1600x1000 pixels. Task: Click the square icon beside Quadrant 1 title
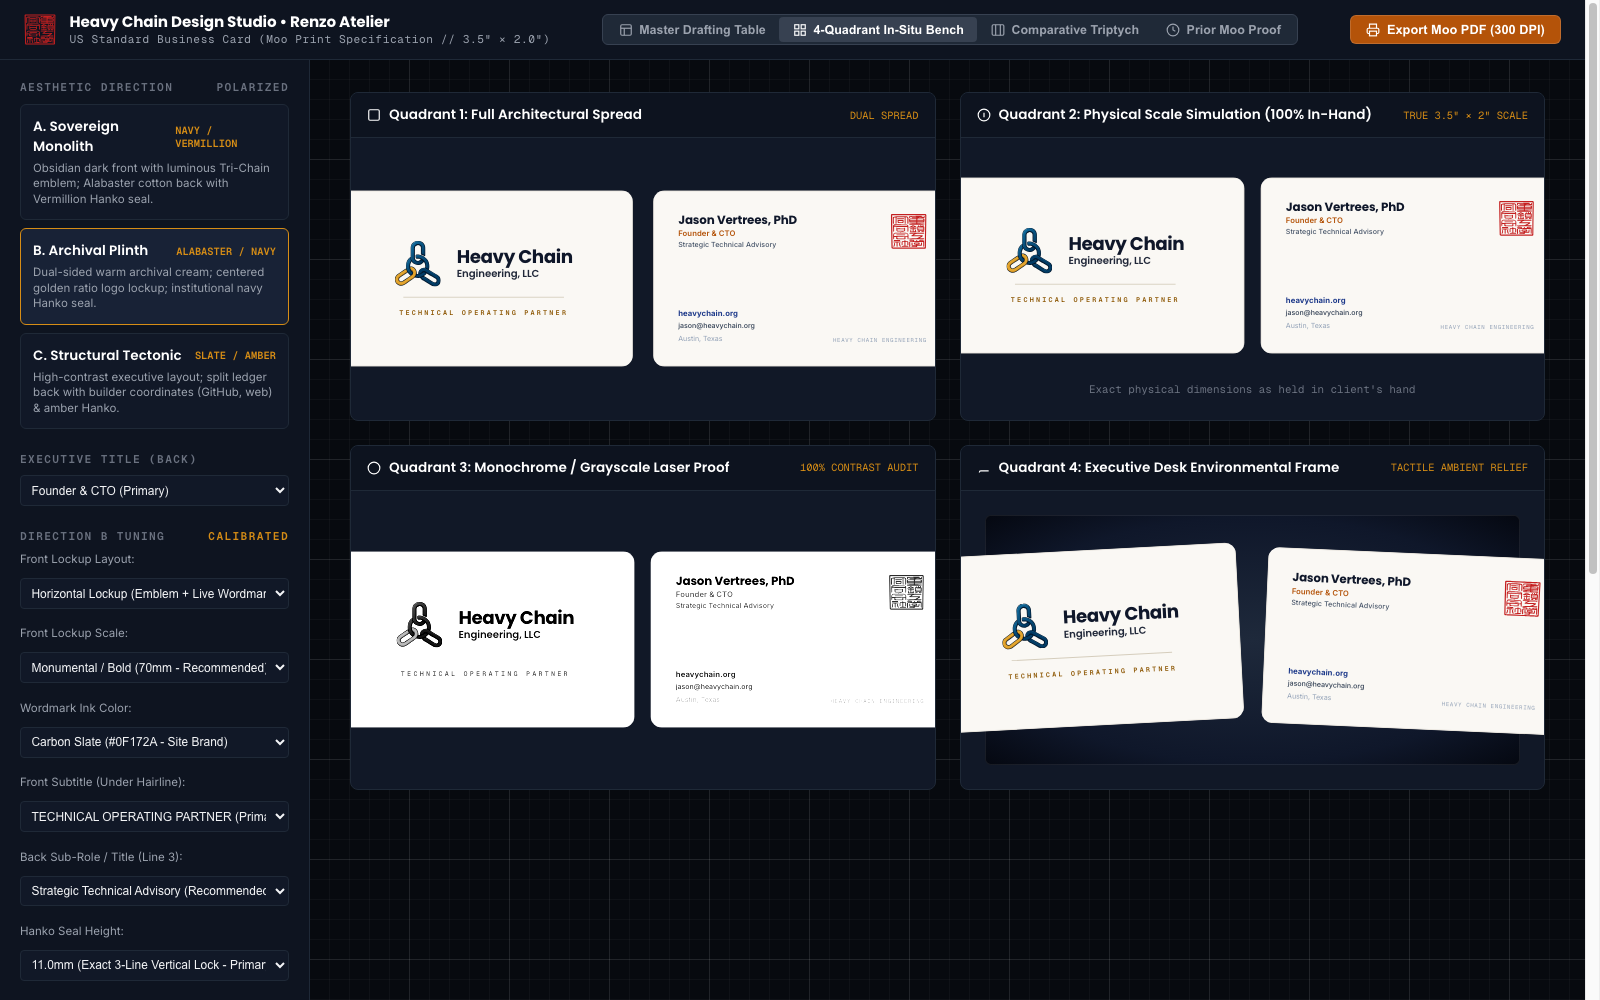[374, 115]
